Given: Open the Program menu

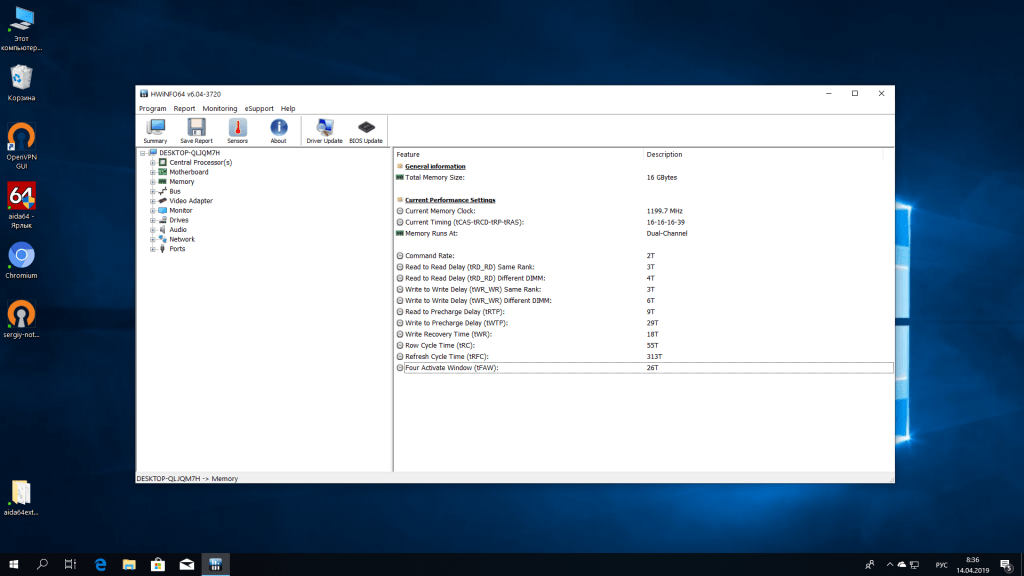Looking at the screenshot, I should [x=152, y=108].
